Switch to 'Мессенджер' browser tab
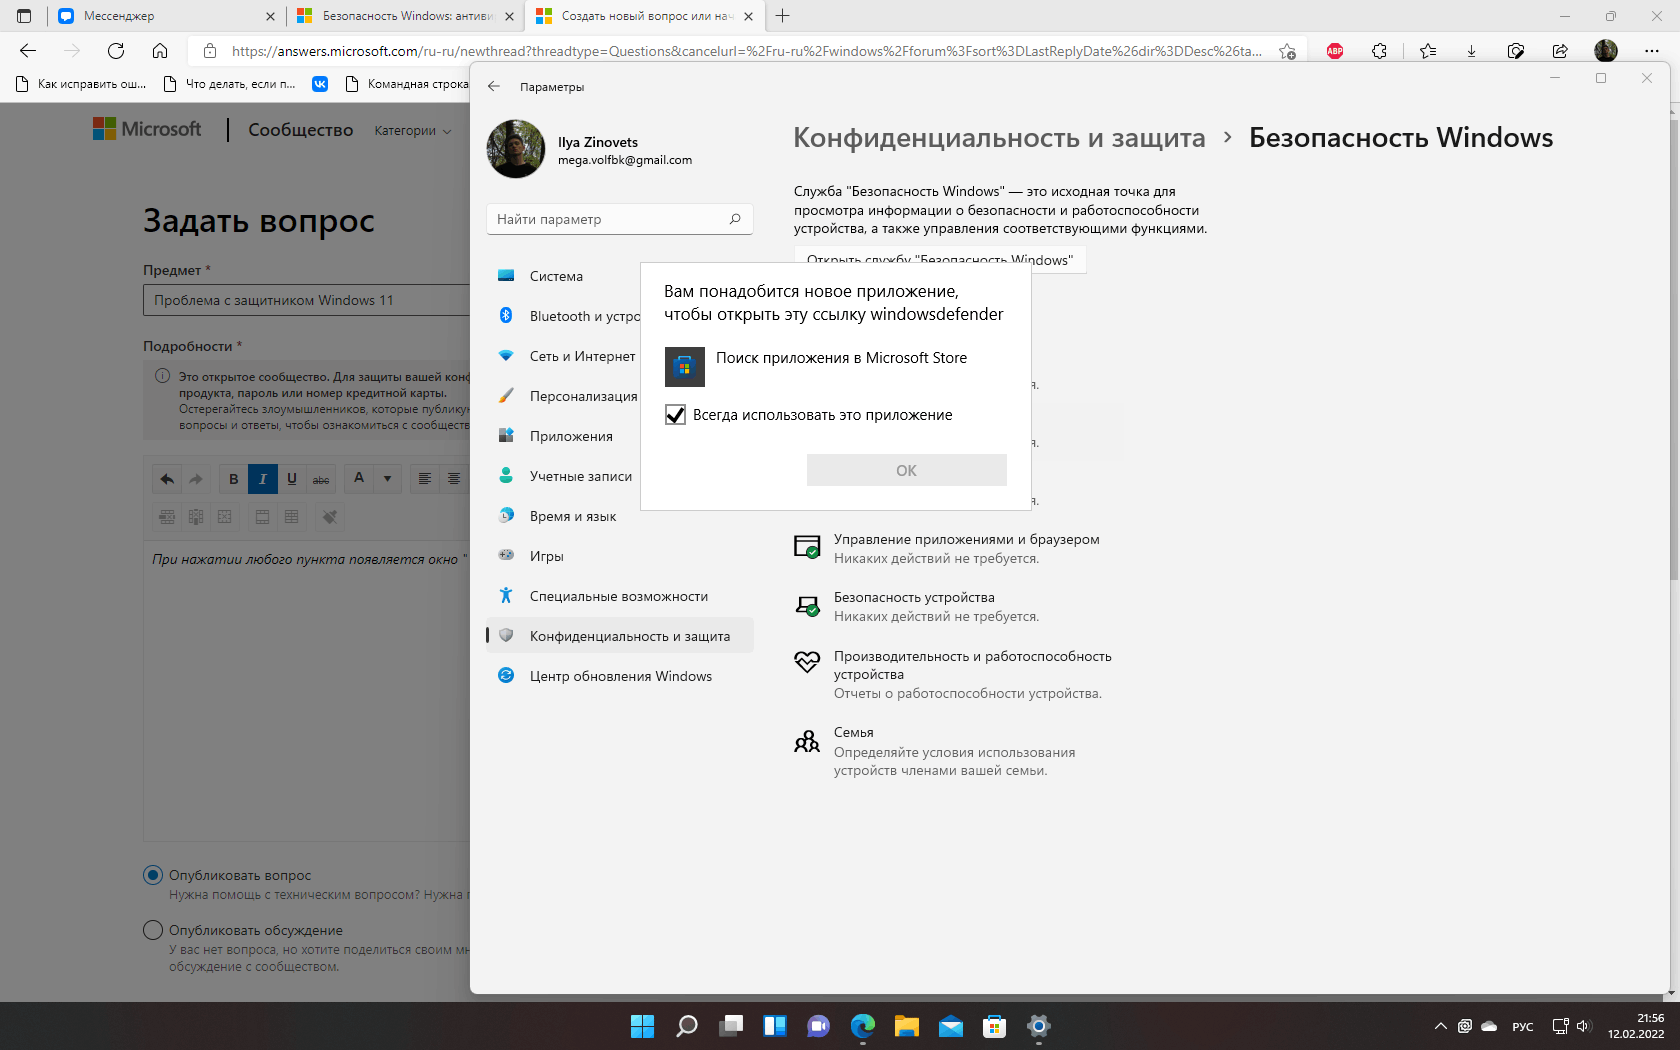 point(166,16)
